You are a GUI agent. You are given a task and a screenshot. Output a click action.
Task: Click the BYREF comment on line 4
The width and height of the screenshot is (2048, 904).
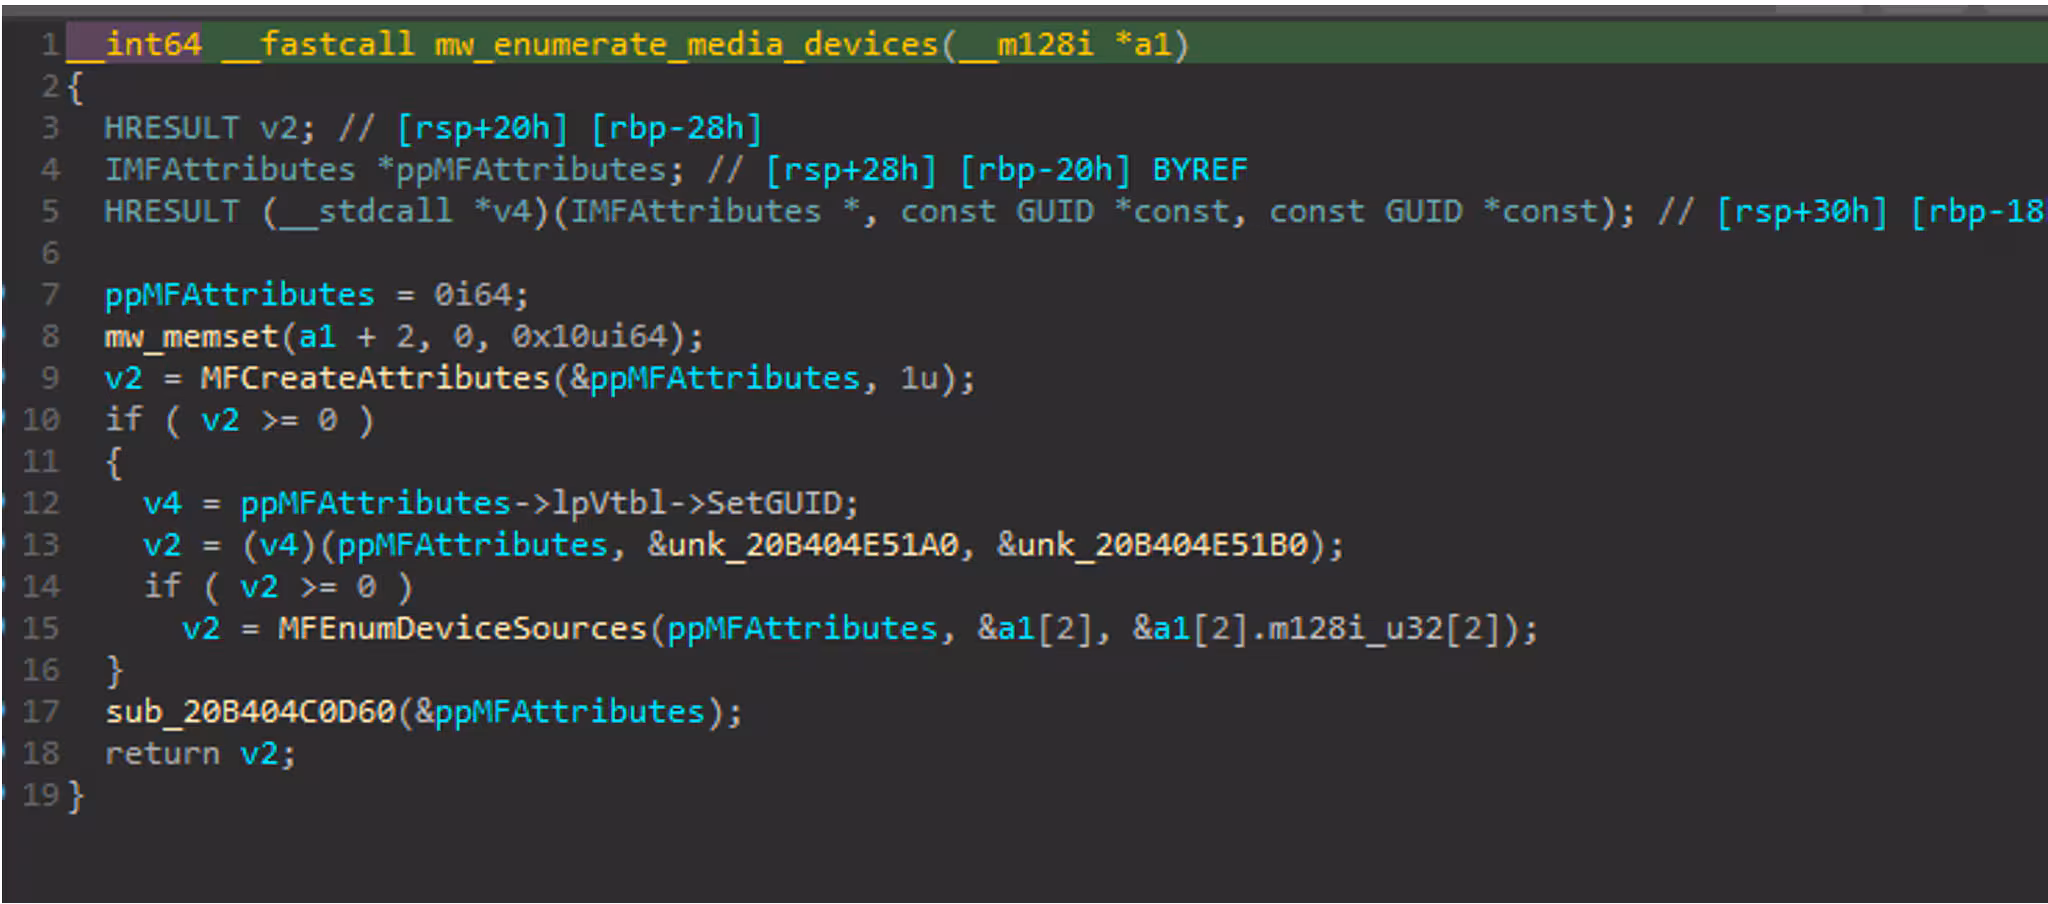point(1199,169)
